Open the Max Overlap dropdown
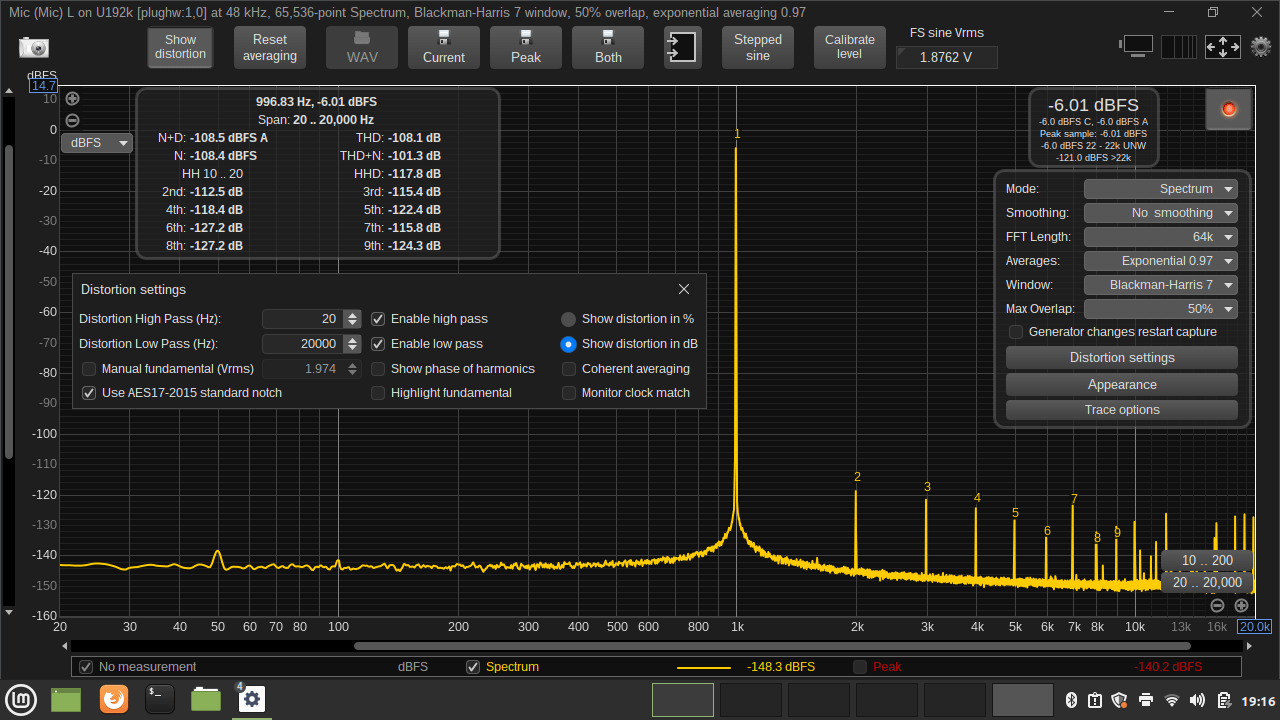 click(x=1161, y=309)
